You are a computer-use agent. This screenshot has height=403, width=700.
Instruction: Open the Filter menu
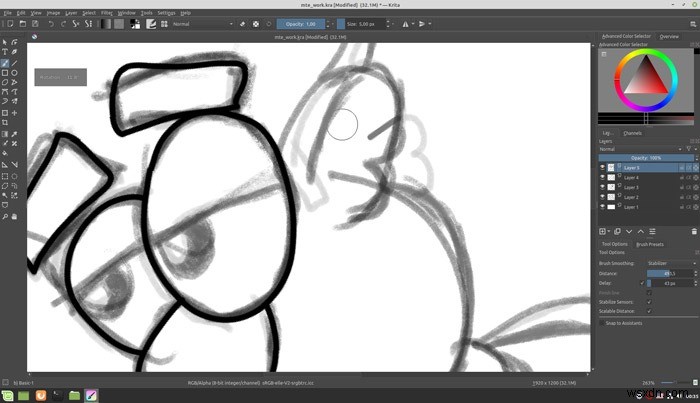pos(107,13)
